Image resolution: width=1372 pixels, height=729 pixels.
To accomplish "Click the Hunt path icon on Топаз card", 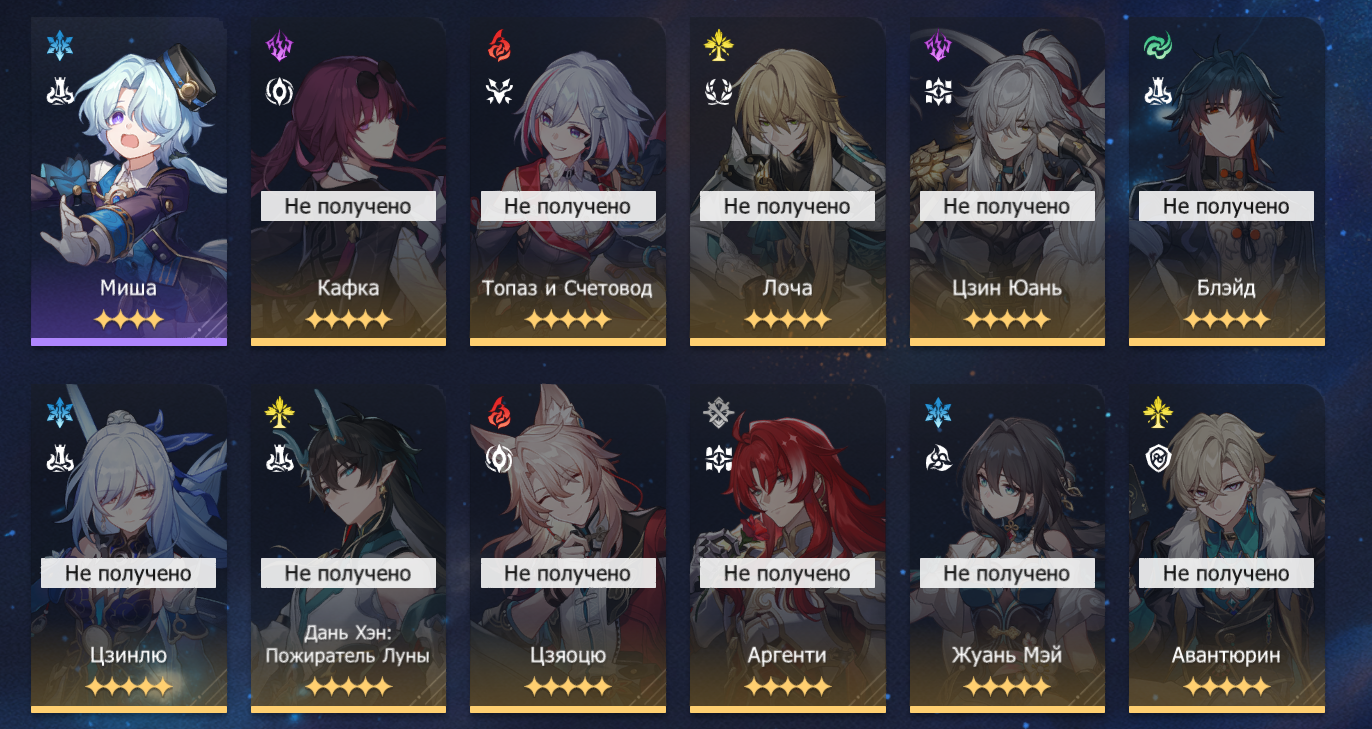I will click(x=498, y=92).
